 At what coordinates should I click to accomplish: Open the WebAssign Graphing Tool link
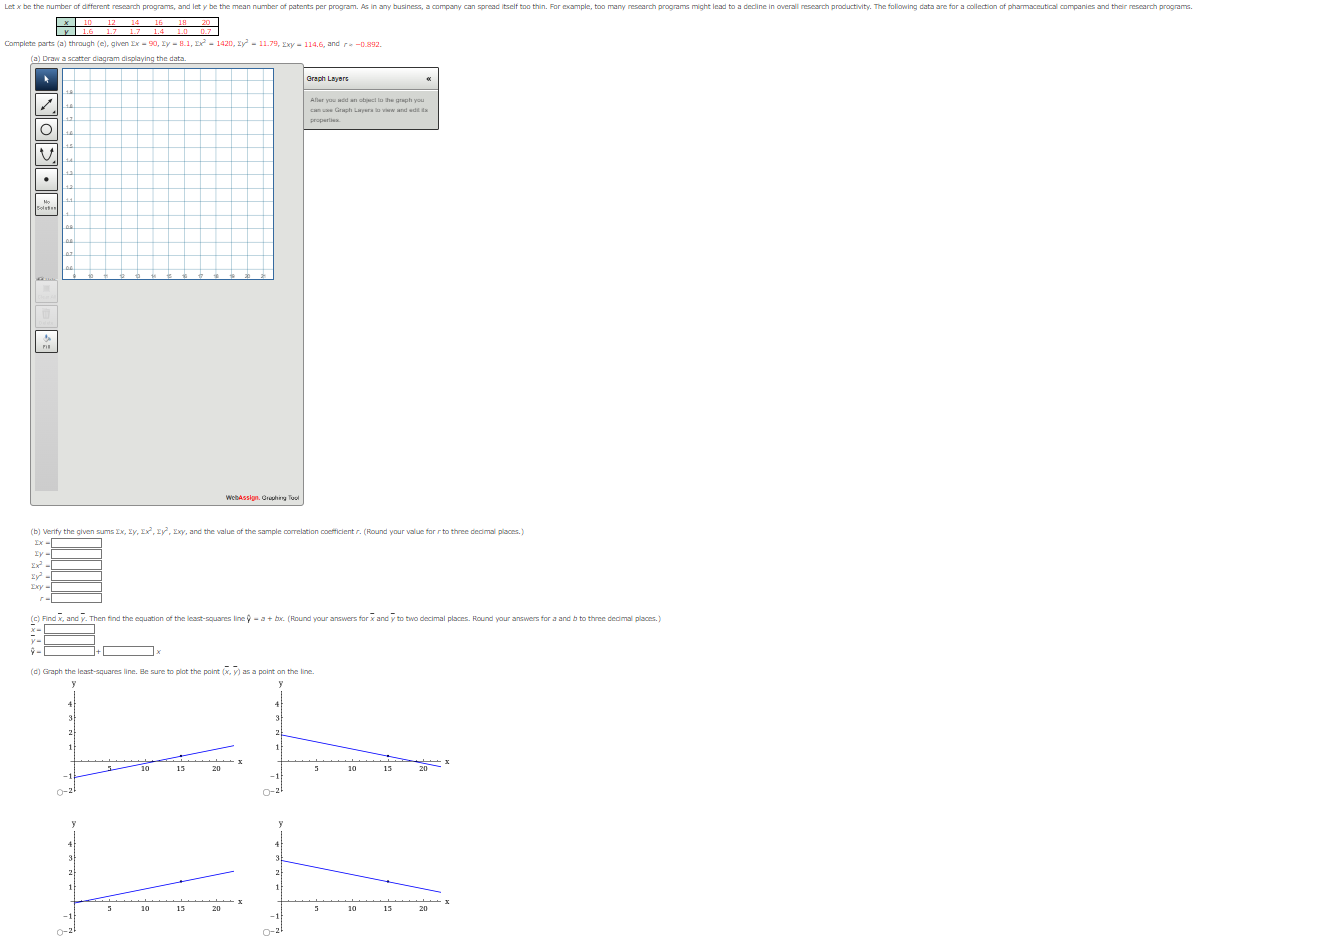pos(262,497)
